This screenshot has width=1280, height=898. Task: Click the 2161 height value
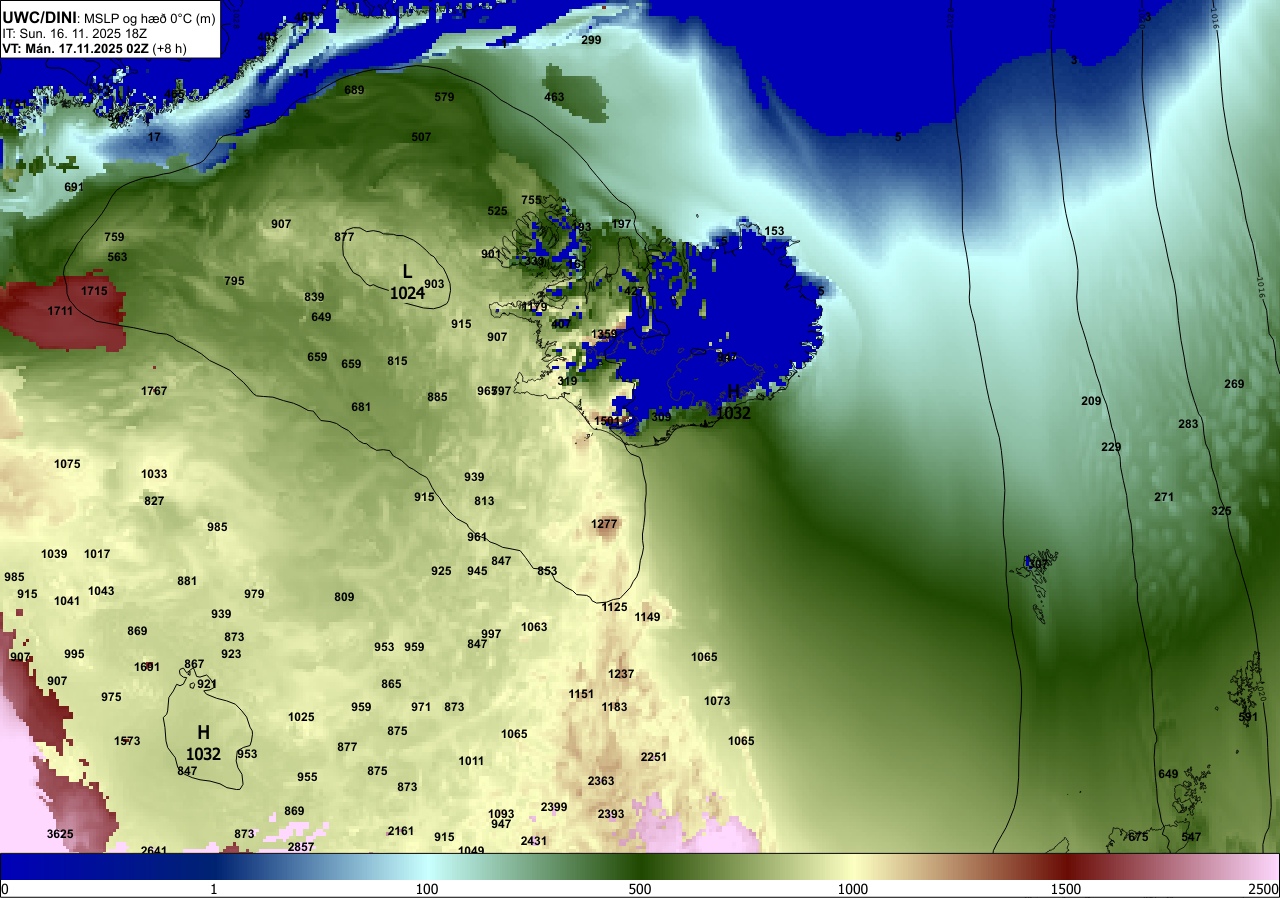pos(401,831)
